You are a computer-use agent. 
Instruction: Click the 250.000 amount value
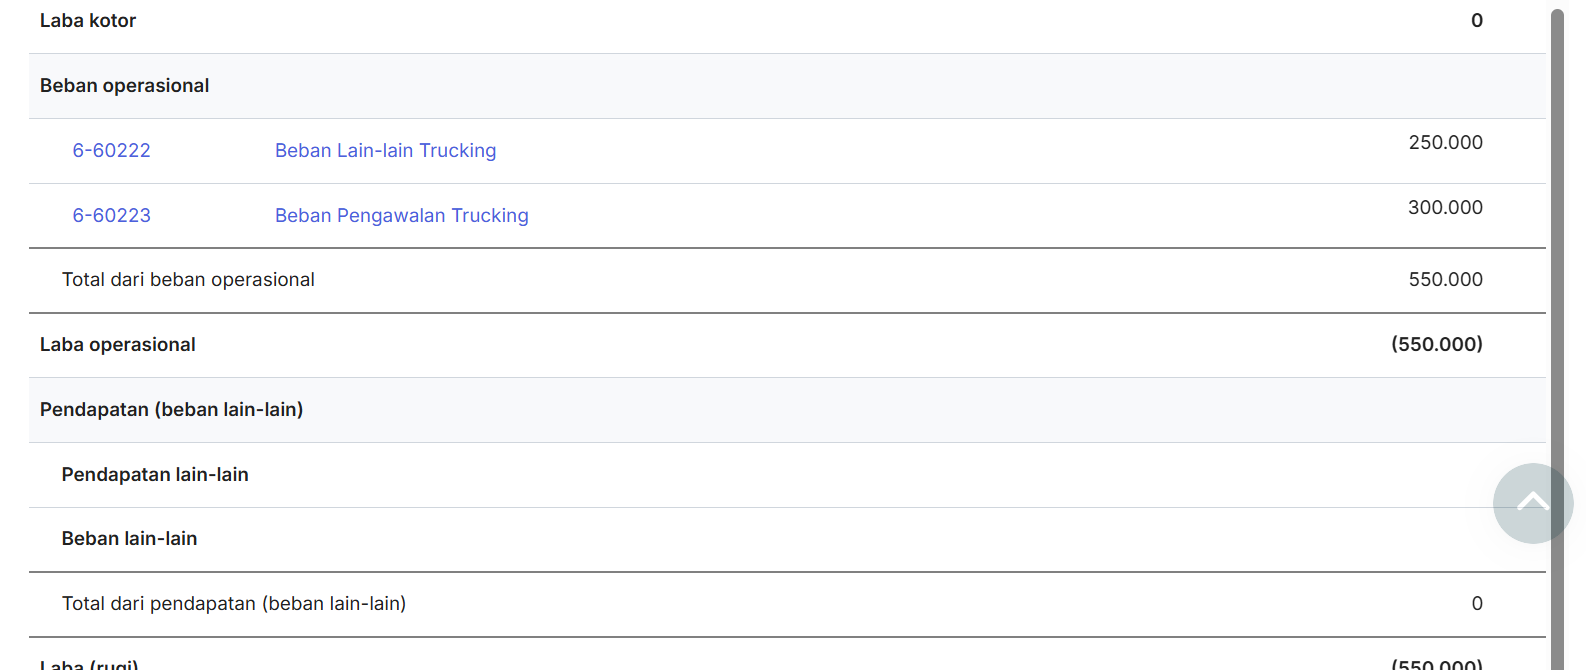pos(1445,143)
